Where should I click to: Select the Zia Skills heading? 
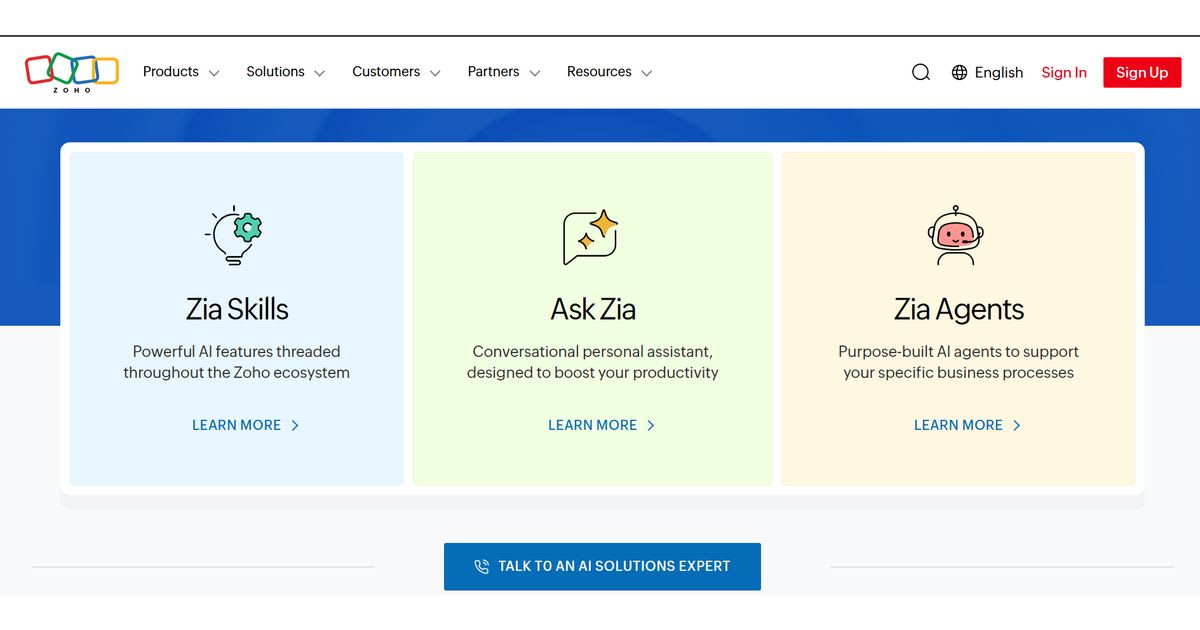(237, 309)
